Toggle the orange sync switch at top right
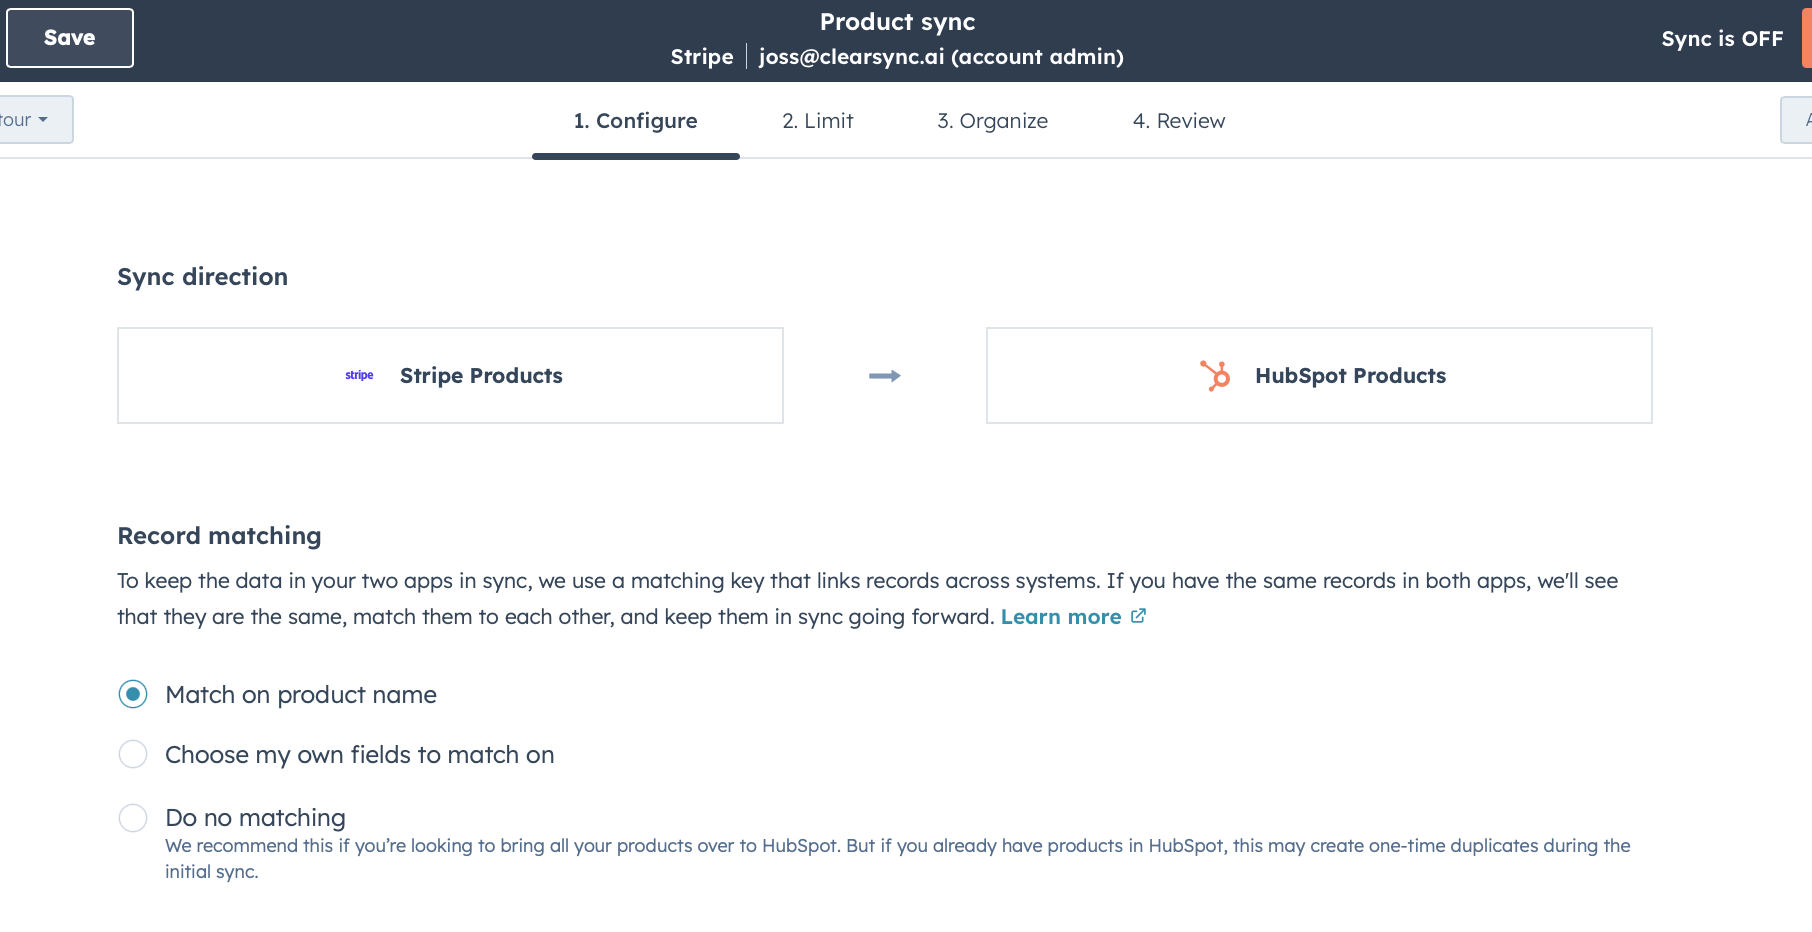 click(x=1806, y=39)
